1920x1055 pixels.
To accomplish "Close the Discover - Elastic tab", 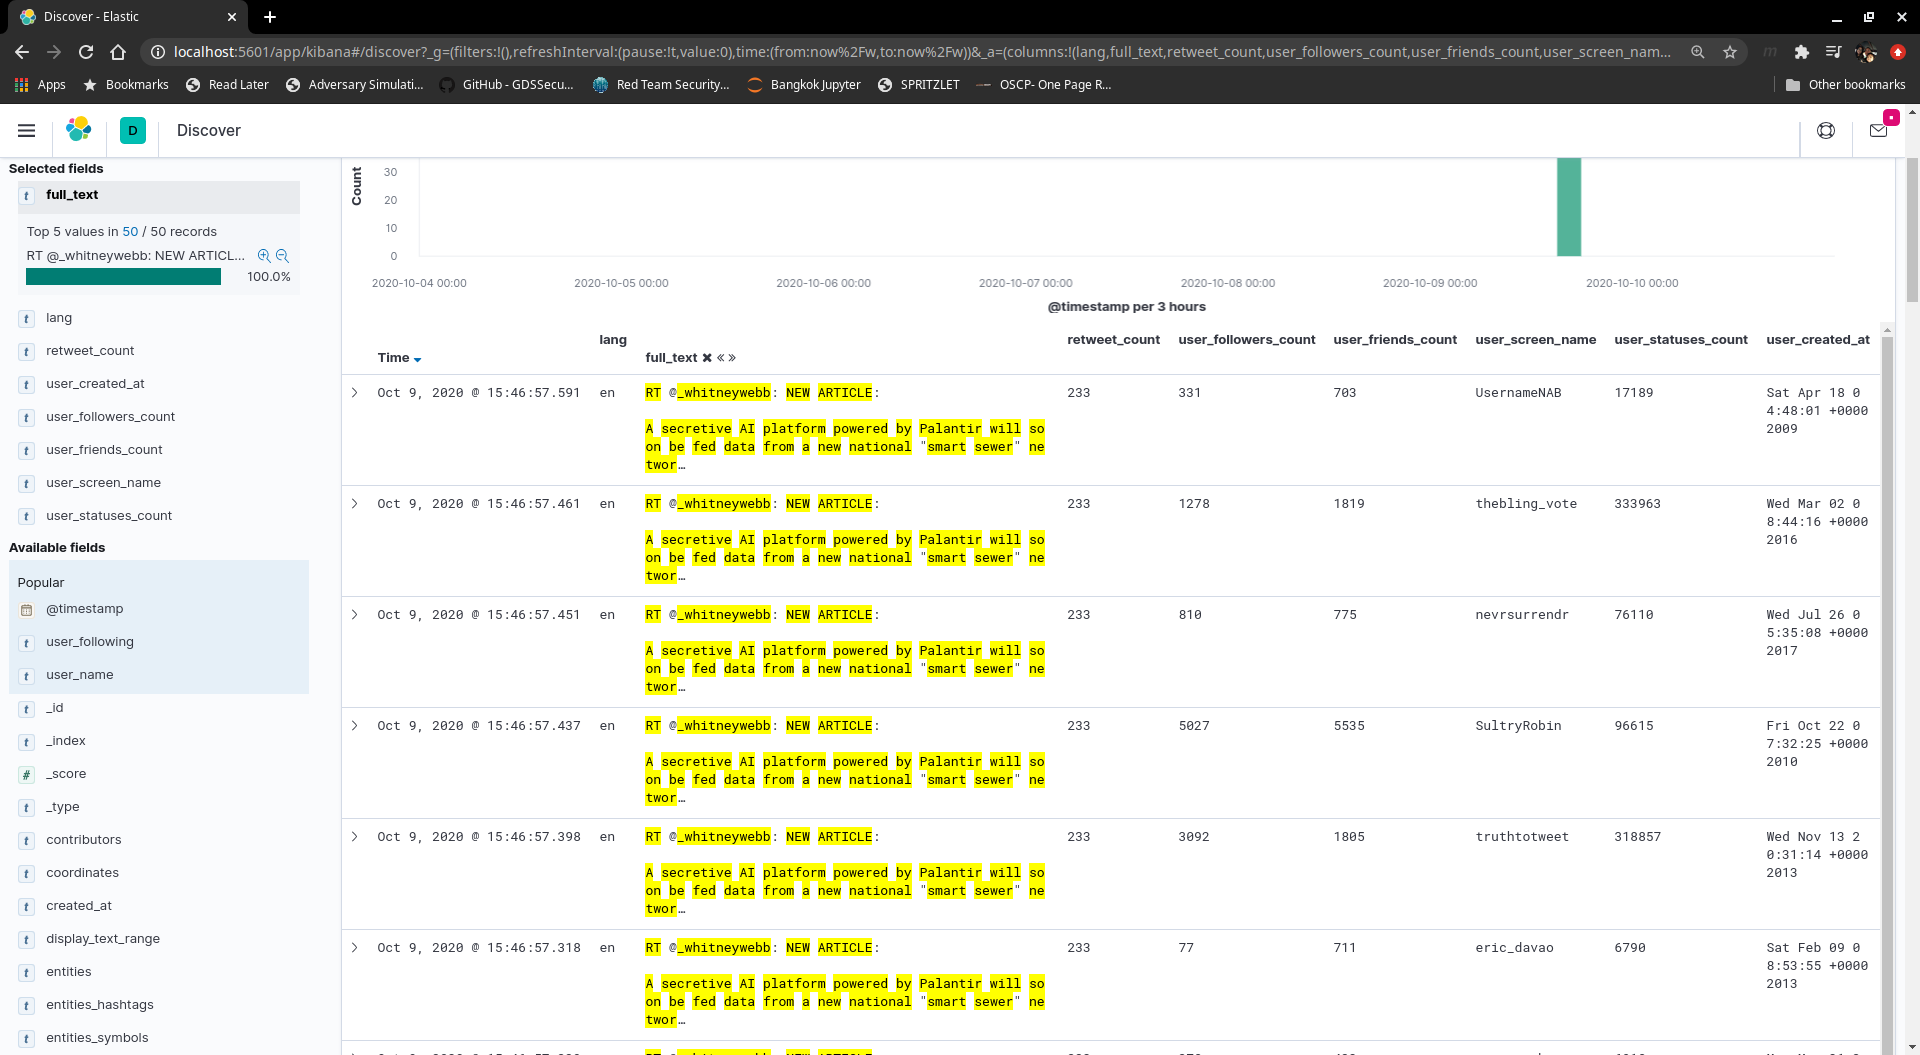I will click(232, 17).
